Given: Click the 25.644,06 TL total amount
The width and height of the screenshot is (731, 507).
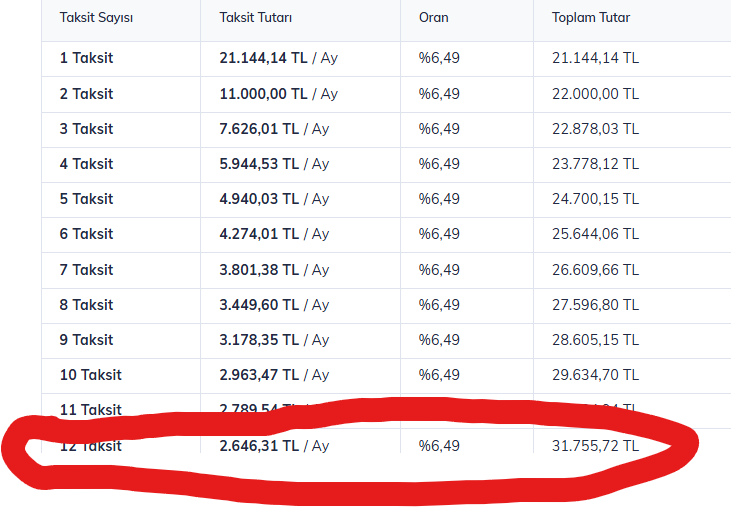Looking at the screenshot, I should 595,234.
